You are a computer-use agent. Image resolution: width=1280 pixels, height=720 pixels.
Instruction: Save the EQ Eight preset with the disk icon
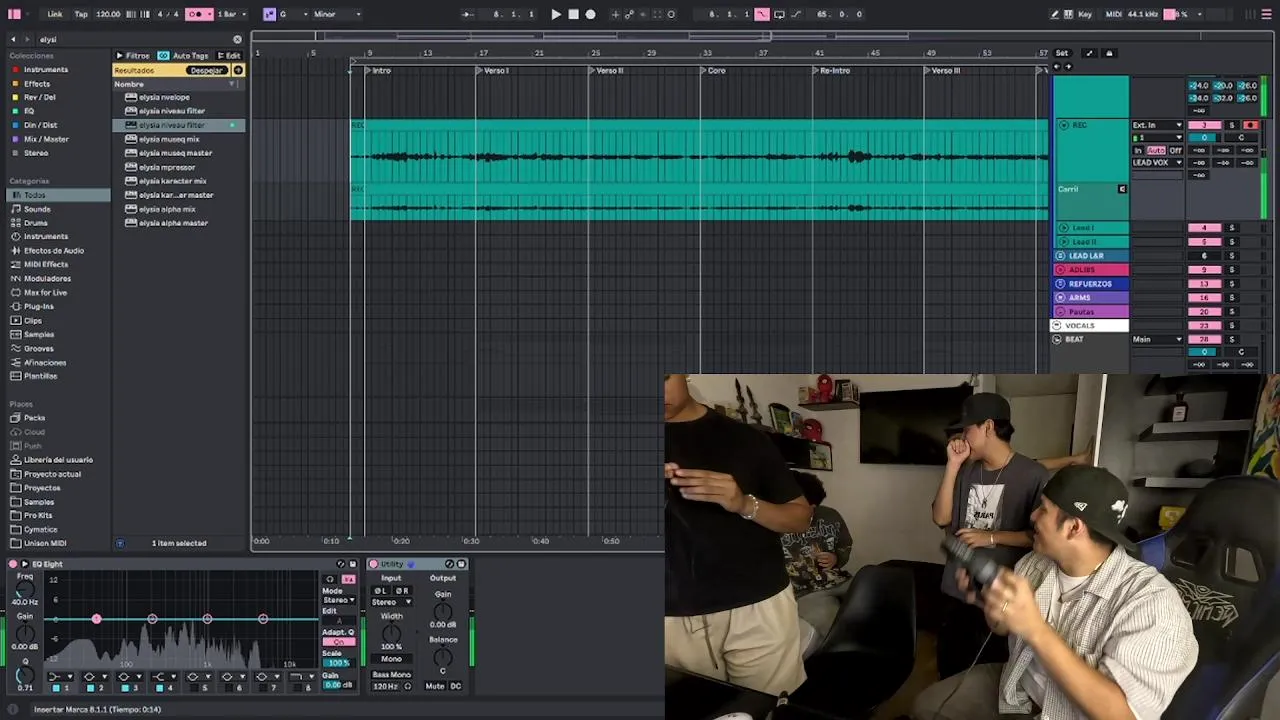point(352,564)
